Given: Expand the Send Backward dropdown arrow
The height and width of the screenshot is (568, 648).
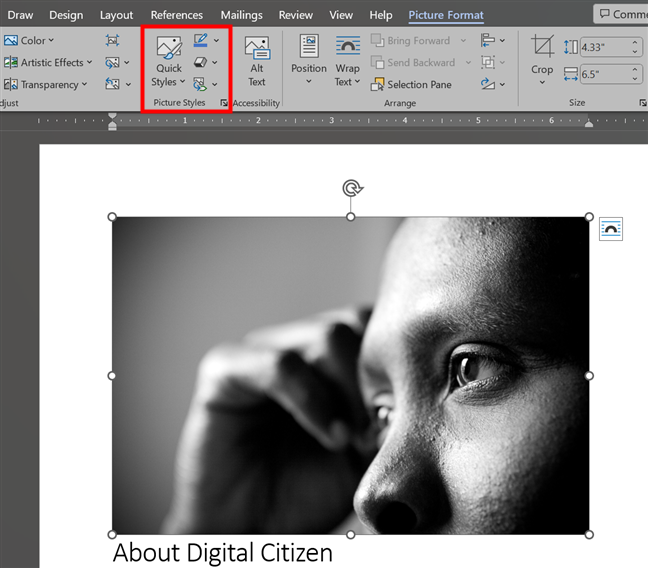Looking at the screenshot, I should [468, 62].
